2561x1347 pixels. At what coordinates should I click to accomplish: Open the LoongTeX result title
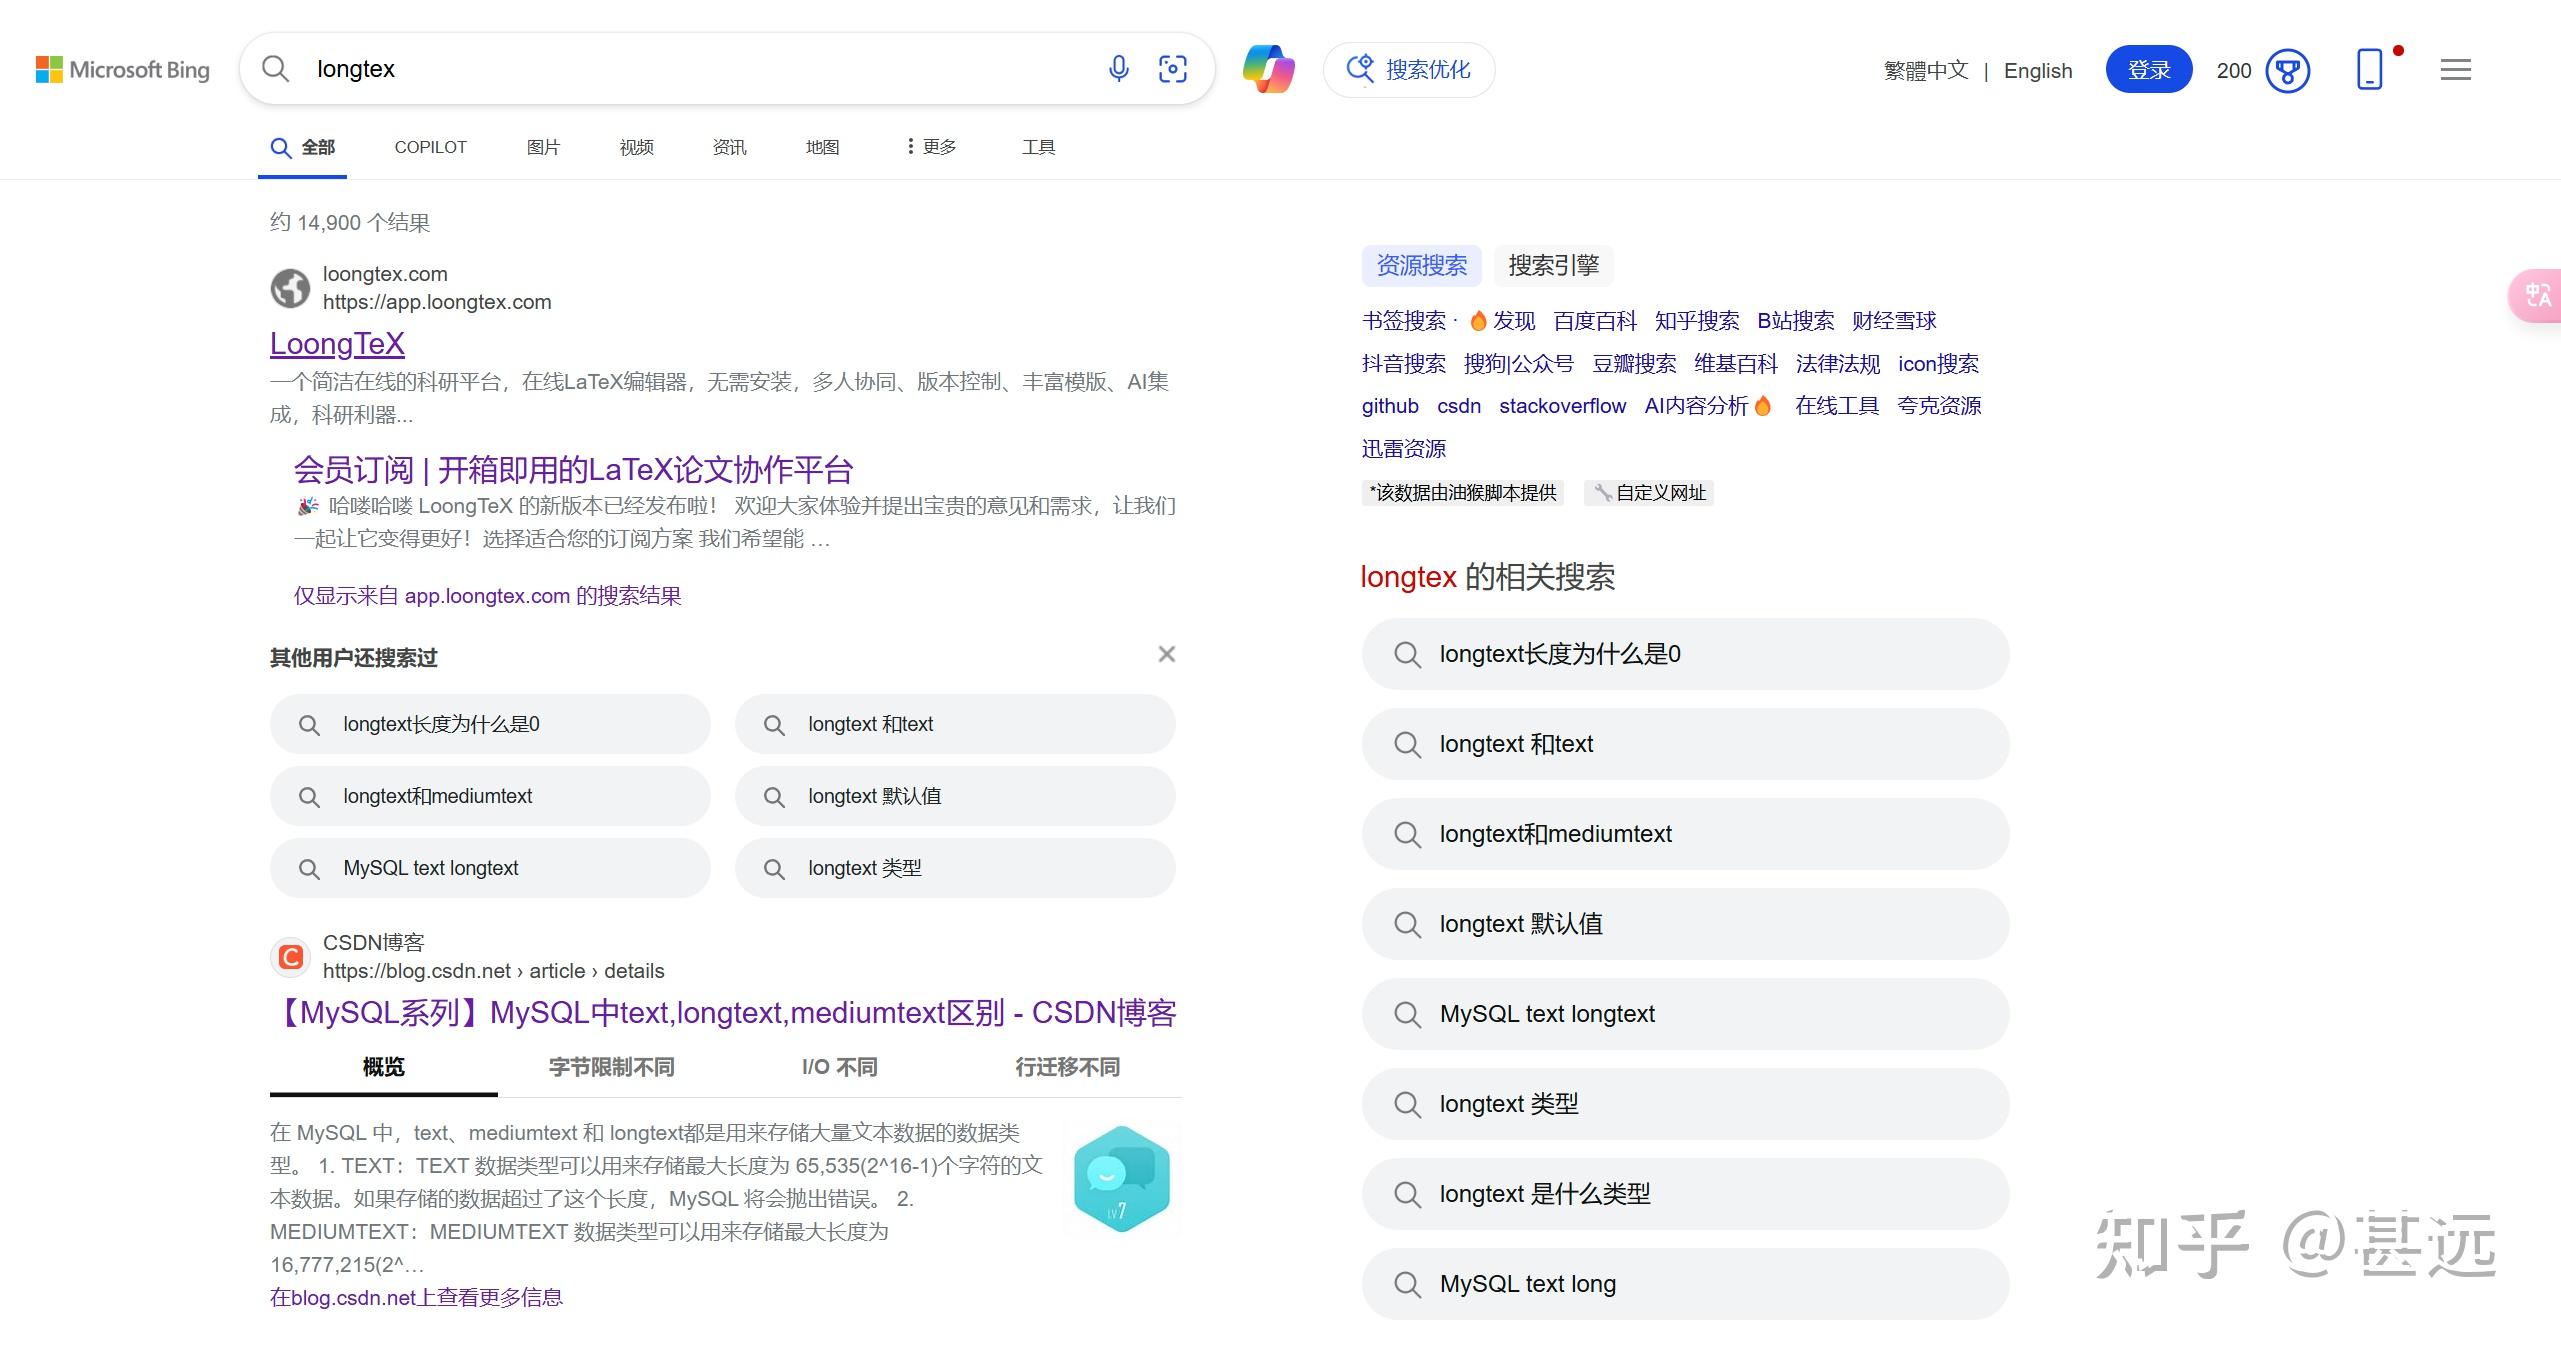(x=337, y=344)
